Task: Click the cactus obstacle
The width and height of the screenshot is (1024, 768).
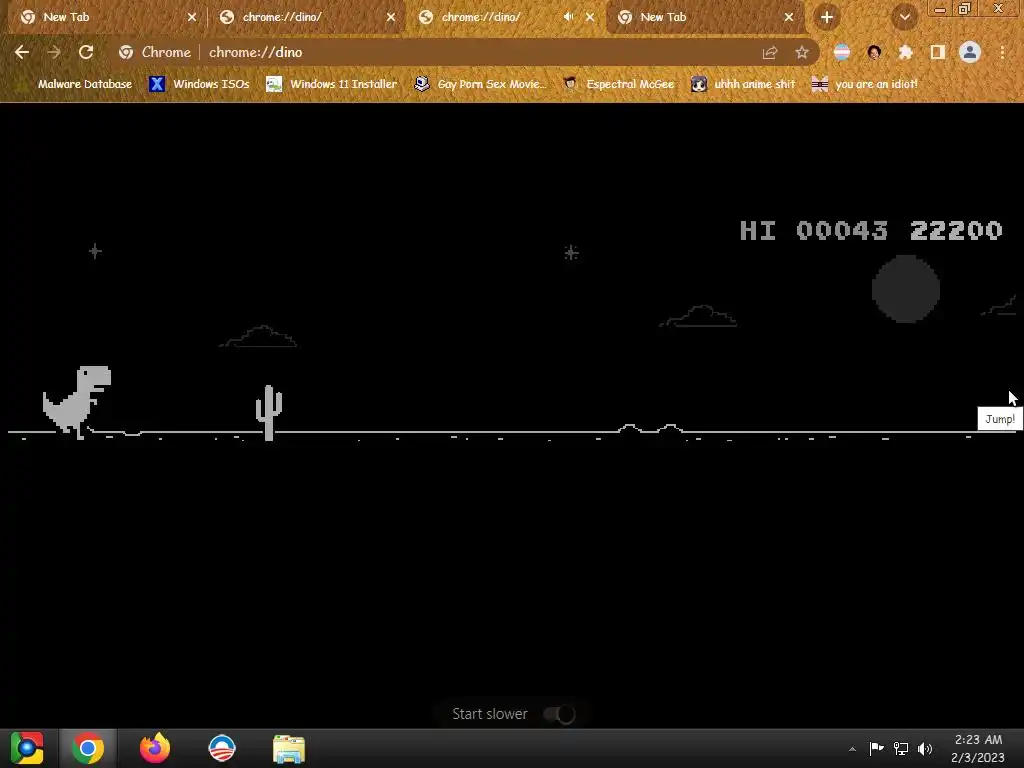Action: 268,412
